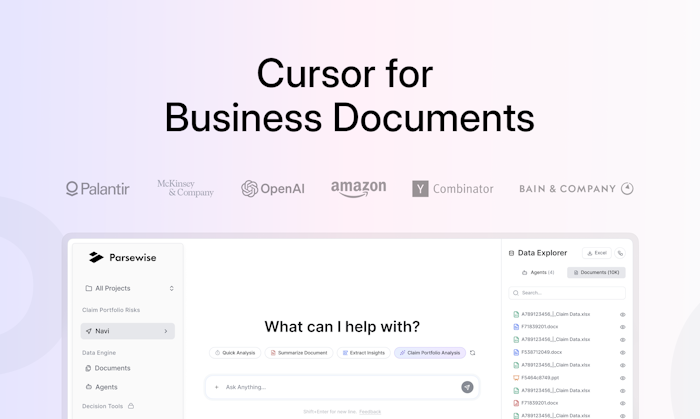Click the Parsewise logo in the sidebar
Viewport: 700px width, 419px height.
pos(122,257)
